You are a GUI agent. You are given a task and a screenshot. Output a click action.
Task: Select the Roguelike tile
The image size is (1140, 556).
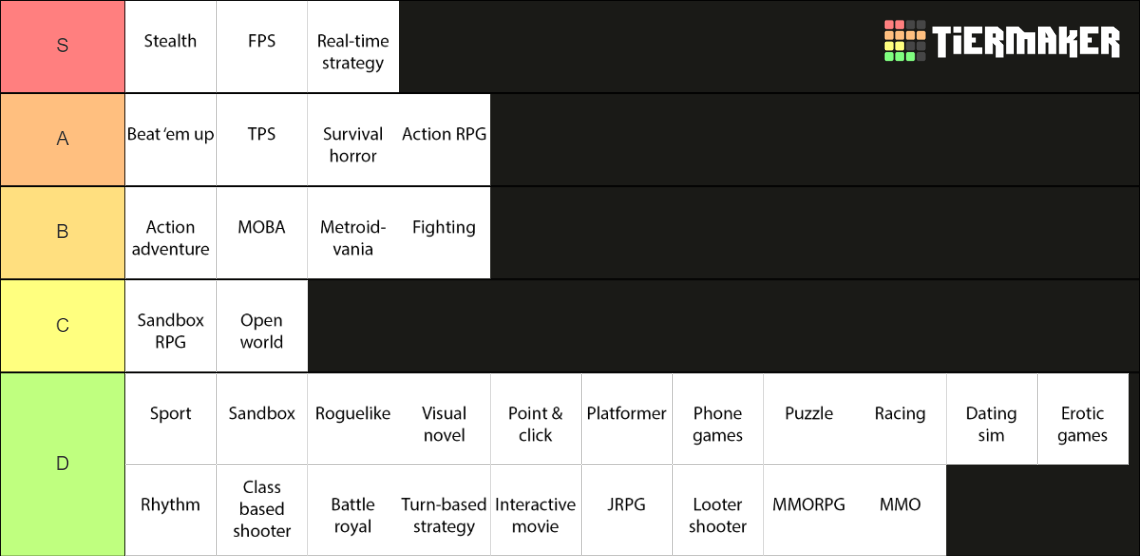pos(353,418)
